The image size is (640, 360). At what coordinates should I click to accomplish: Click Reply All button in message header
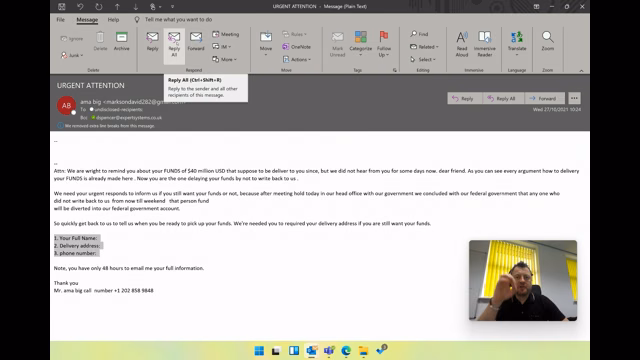pyautogui.click(x=503, y=98)
